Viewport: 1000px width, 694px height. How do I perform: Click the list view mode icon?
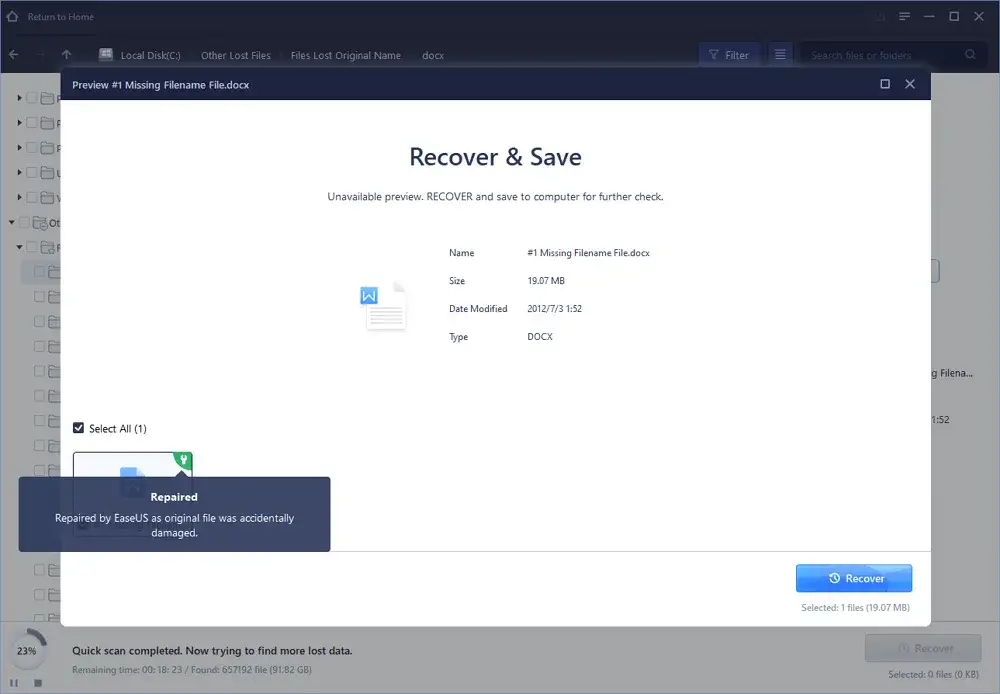click(x=781, y=55)
